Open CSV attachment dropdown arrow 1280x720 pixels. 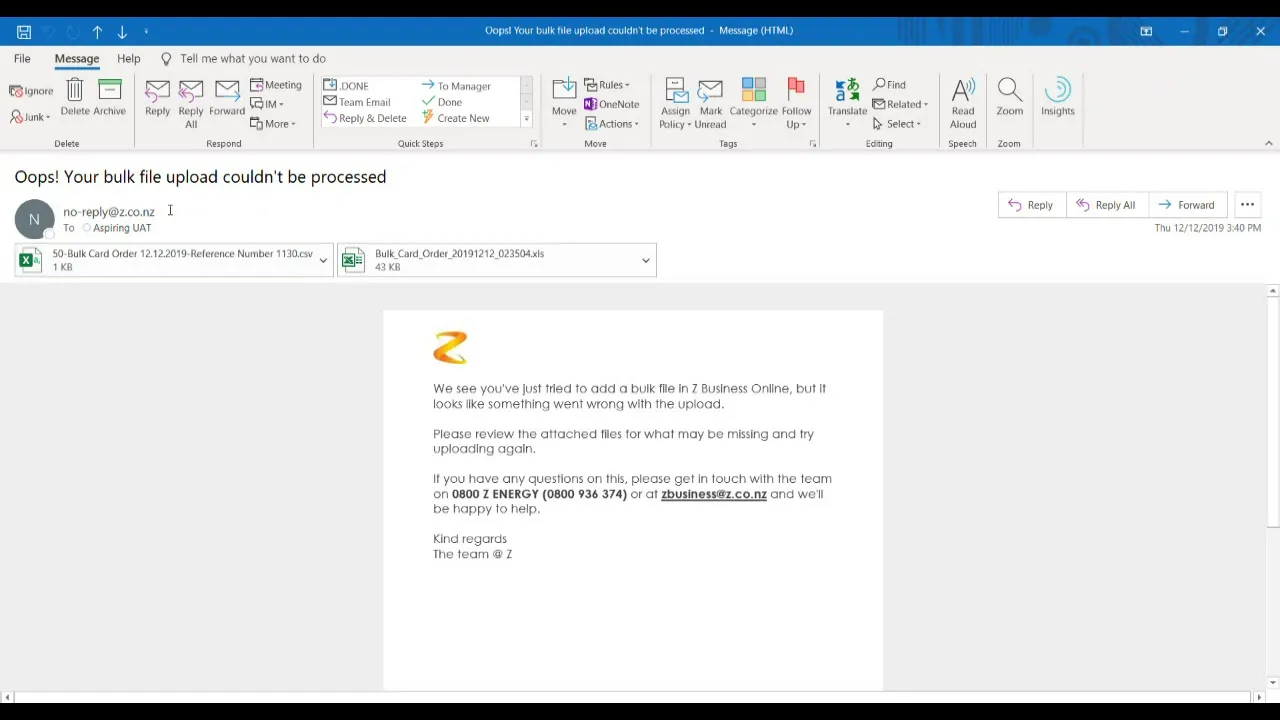[x=323, y=261]
